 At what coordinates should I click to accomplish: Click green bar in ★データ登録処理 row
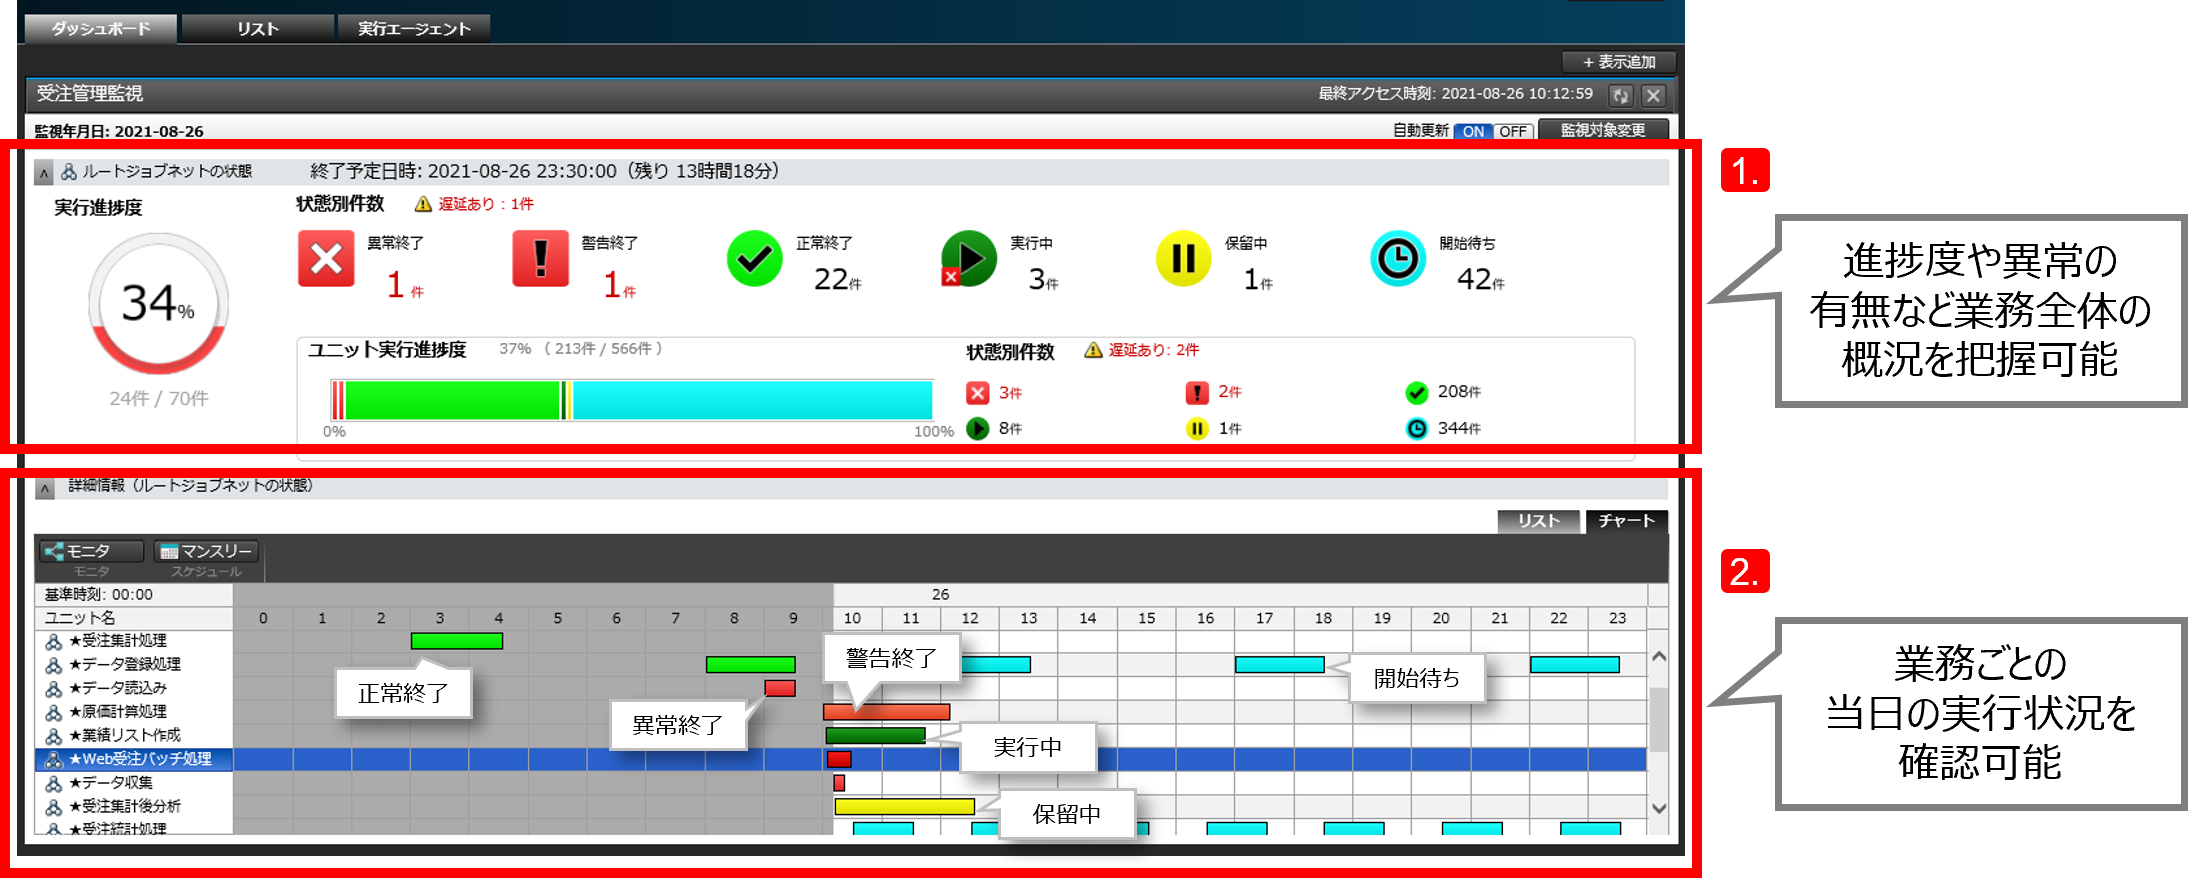(750, 665)
